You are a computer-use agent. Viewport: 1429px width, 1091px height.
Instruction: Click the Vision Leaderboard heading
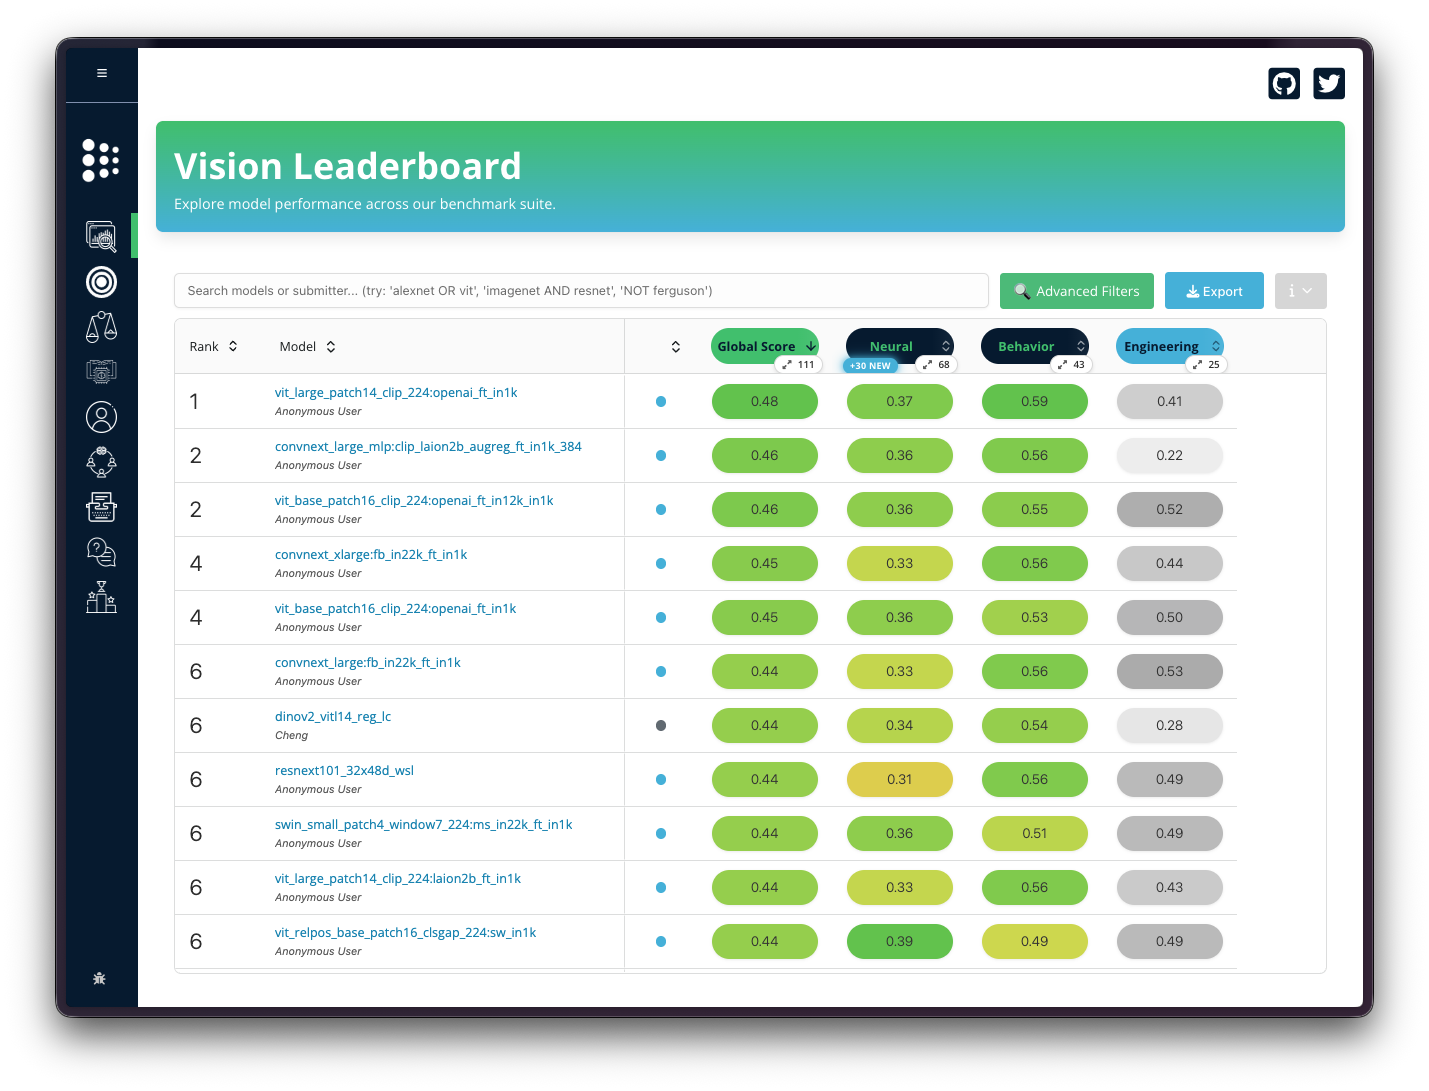coord(348,166)
